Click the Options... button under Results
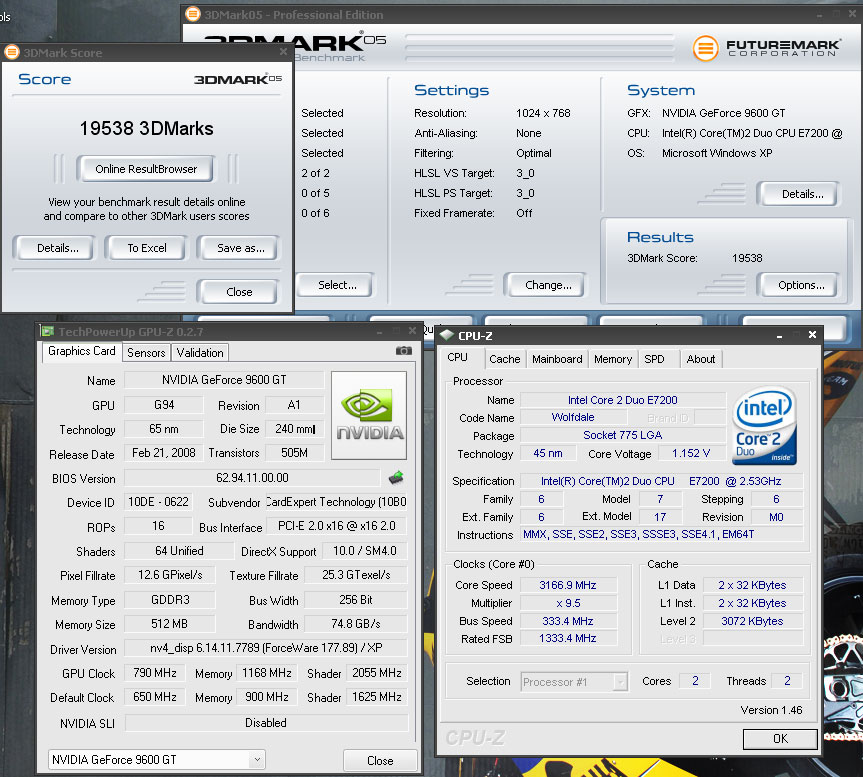The image size is (863, 777). click(801, 285)
